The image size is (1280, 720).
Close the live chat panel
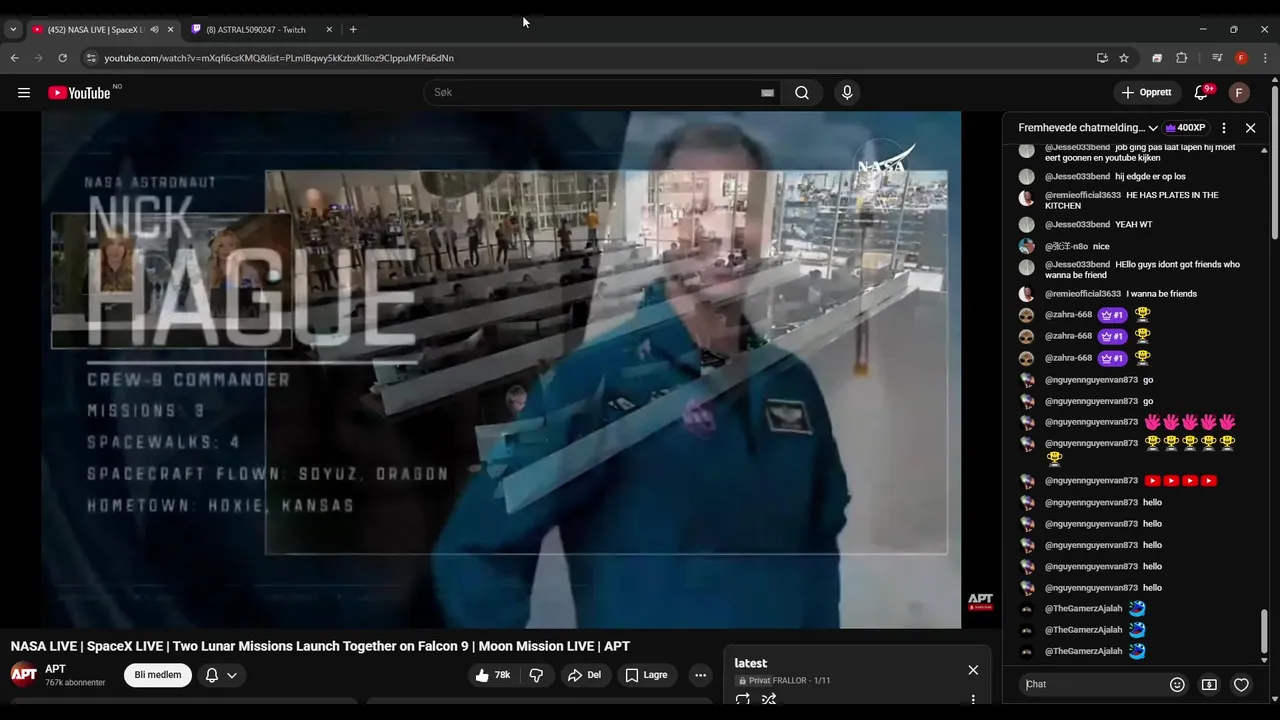coord(1250,128)
